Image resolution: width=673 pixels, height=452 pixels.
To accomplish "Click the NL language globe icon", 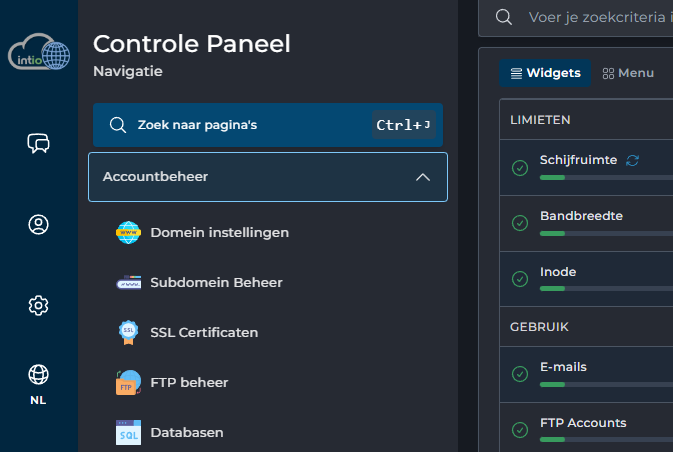I will pyautogui.click(x=38, y=375).
